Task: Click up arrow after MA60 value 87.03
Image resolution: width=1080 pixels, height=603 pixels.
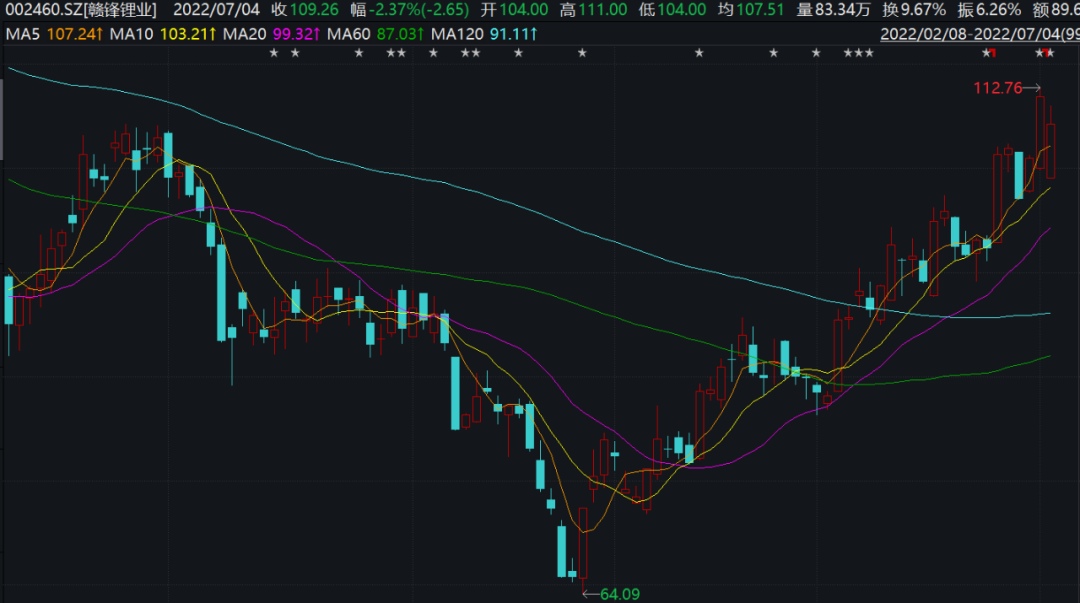Action: click(422, 34)
